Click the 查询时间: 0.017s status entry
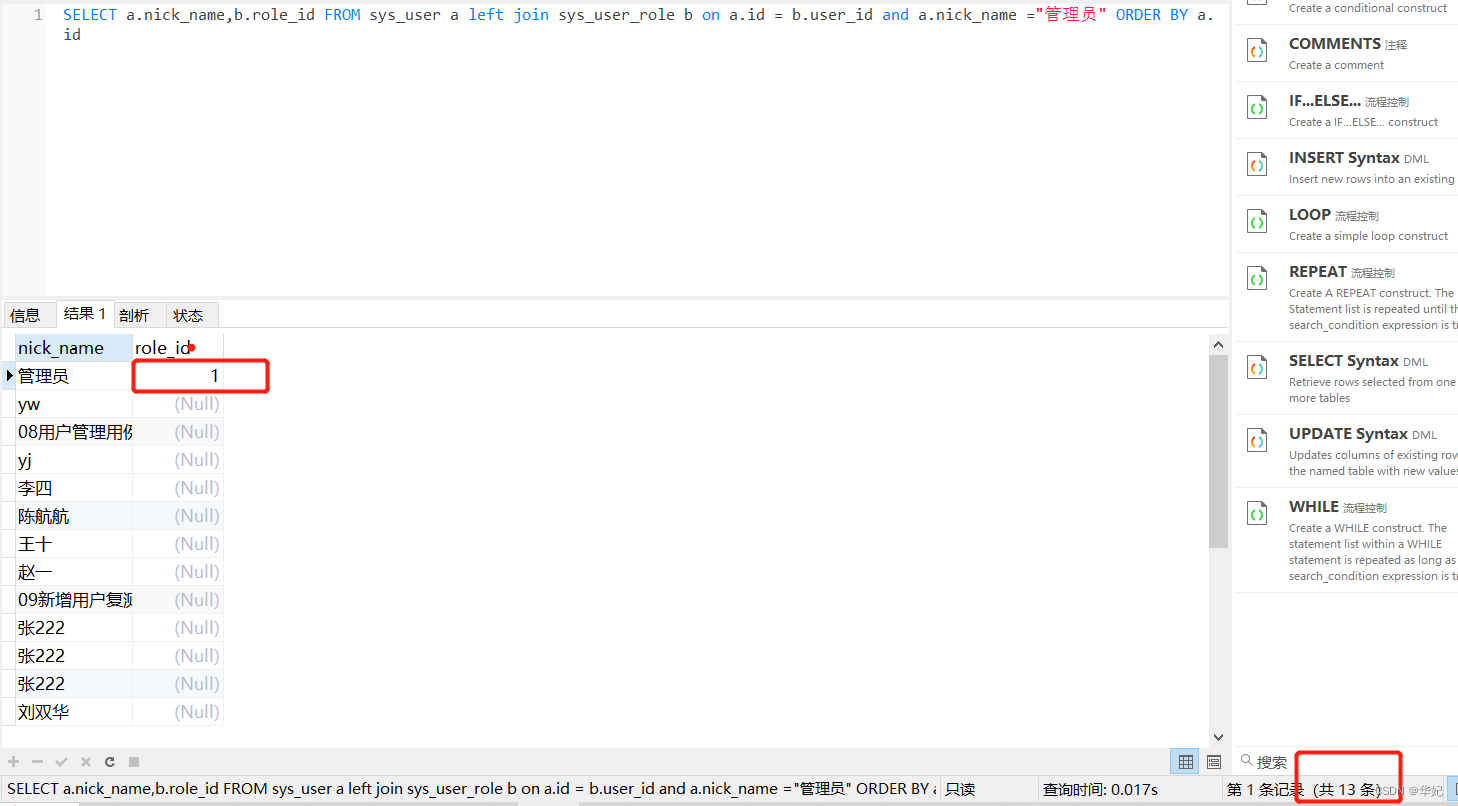 (x=1100, y=789)
